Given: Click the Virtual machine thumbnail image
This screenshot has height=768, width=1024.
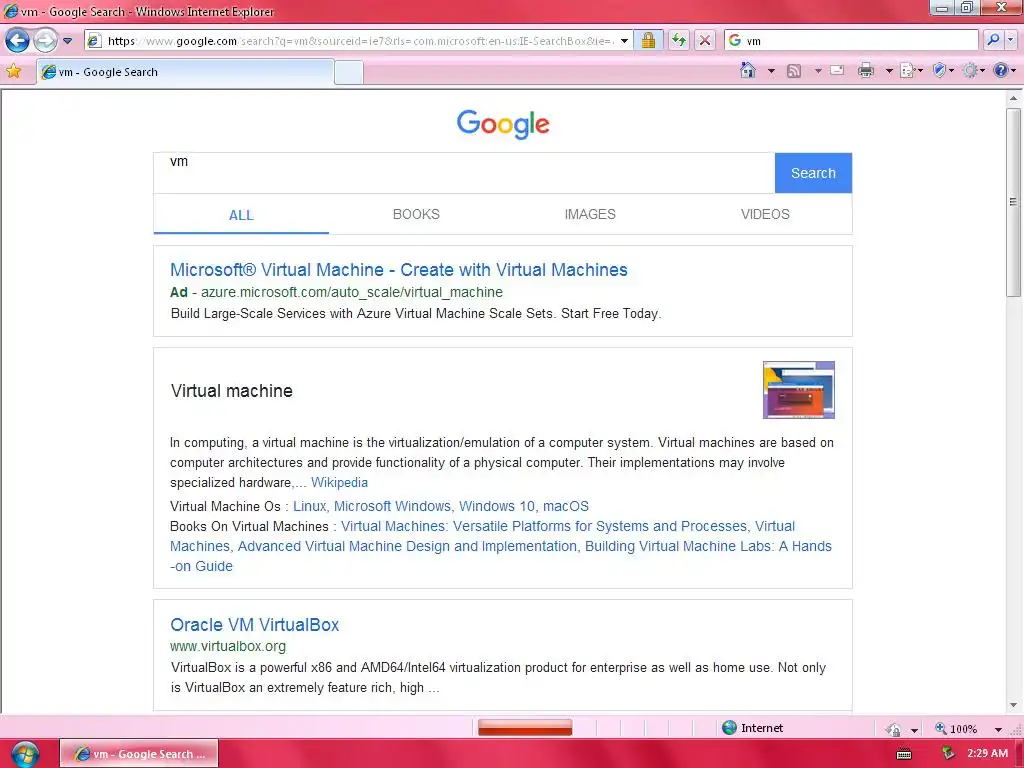Looking at the screenshot, I should 799,390.
